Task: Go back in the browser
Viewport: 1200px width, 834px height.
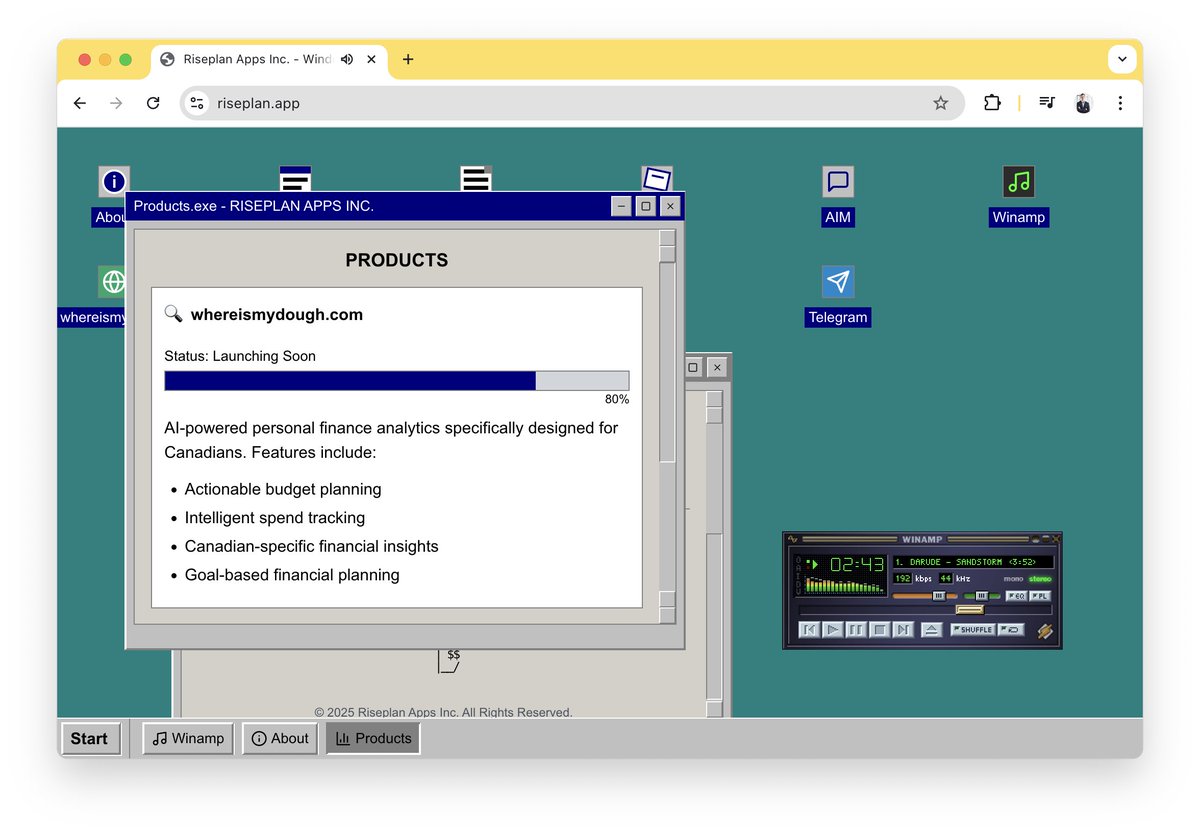Action: [x=80, y=103]
